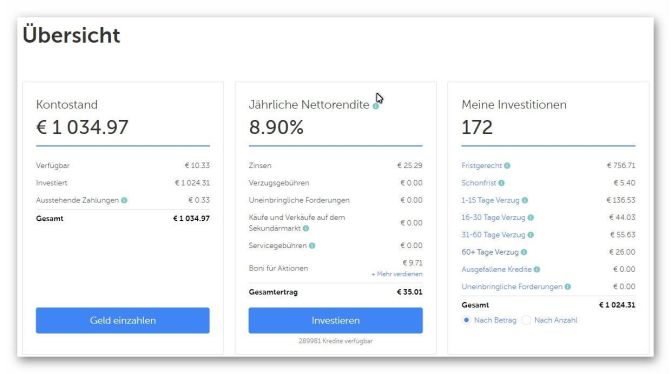This screenshot has height=374, width=671.
Task: Show info for 60+ Tage Verzug
Action: 524,252
